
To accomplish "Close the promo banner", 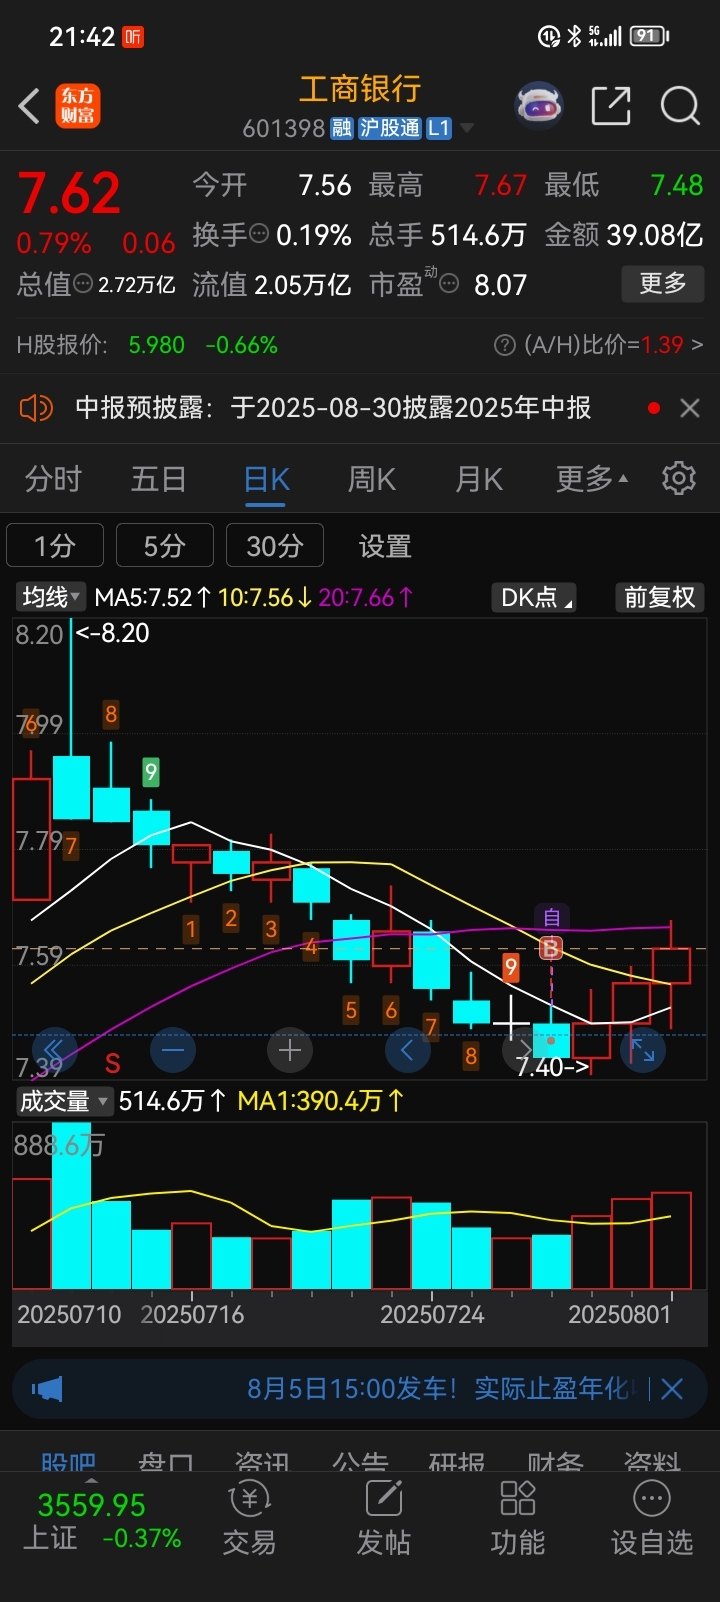I will [672, 1388].
